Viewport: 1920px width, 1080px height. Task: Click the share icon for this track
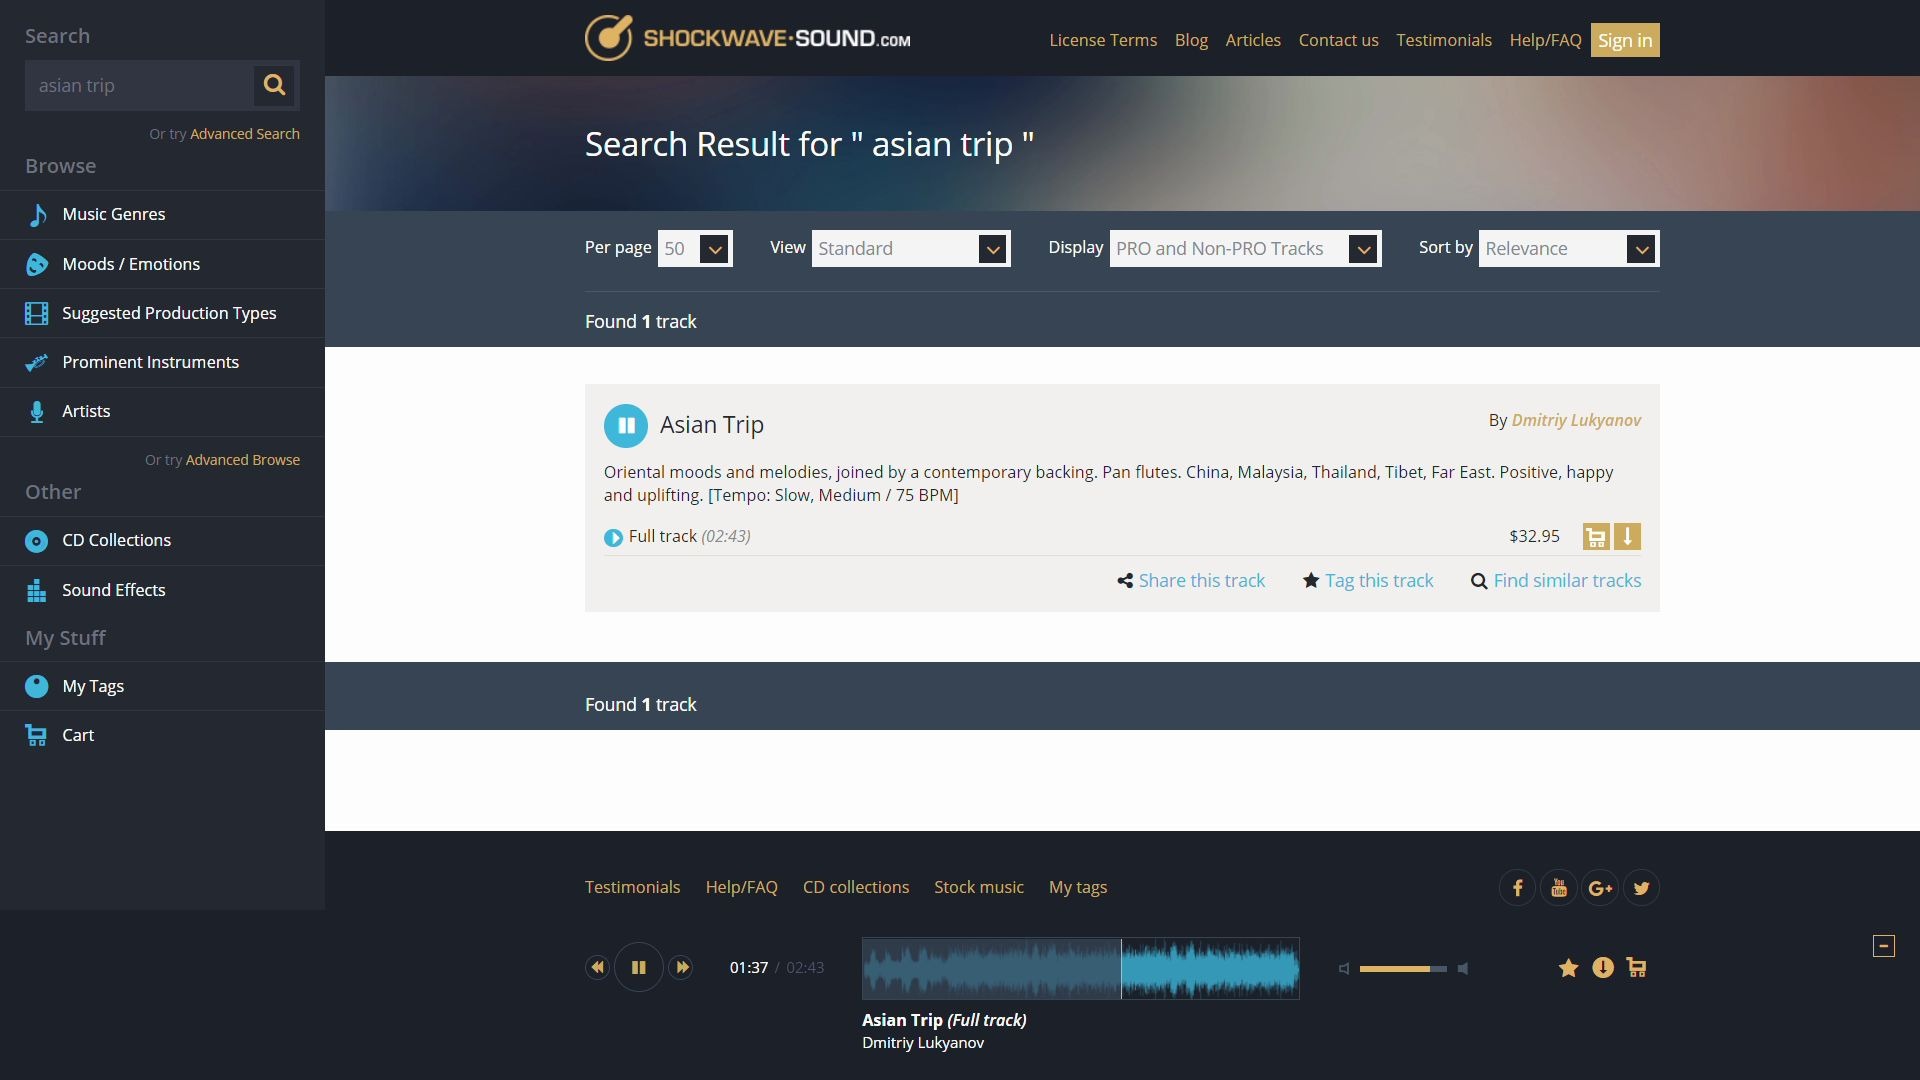[1125, 581]
